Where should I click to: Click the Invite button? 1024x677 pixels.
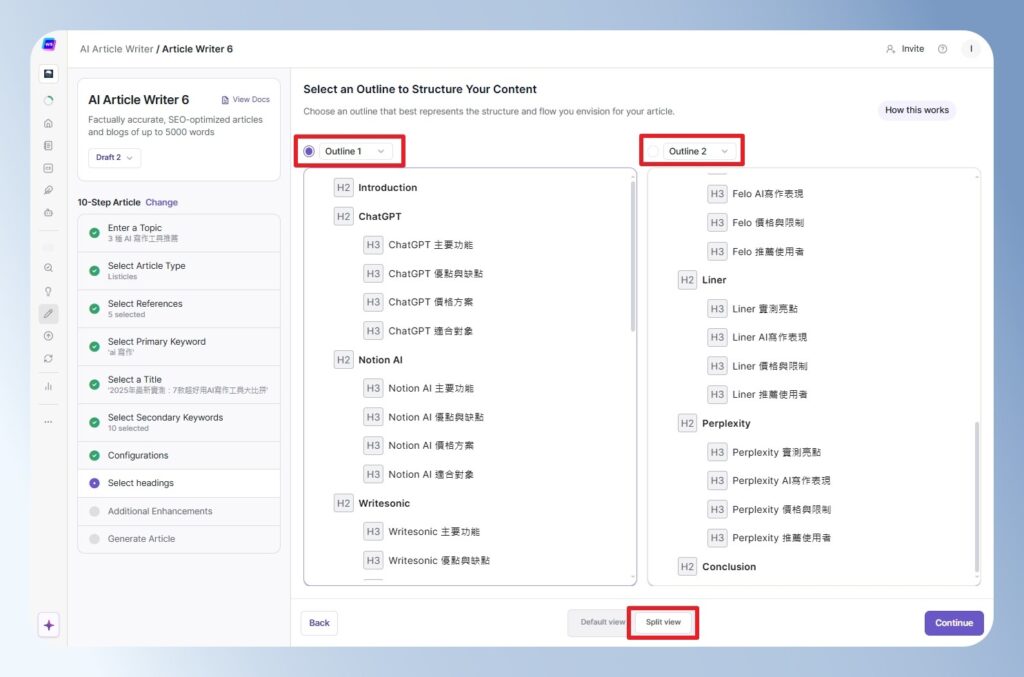click(905, 49)
